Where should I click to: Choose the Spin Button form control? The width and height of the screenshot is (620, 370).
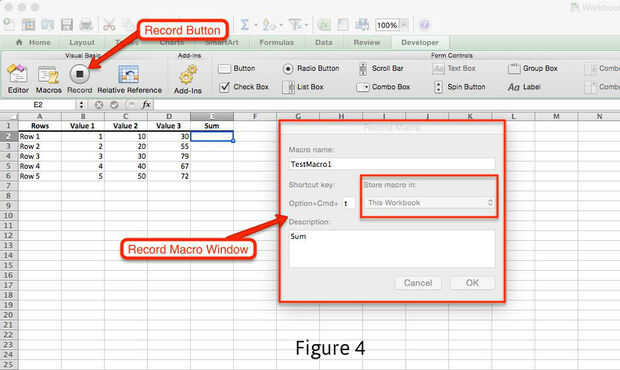click(459, 87)
